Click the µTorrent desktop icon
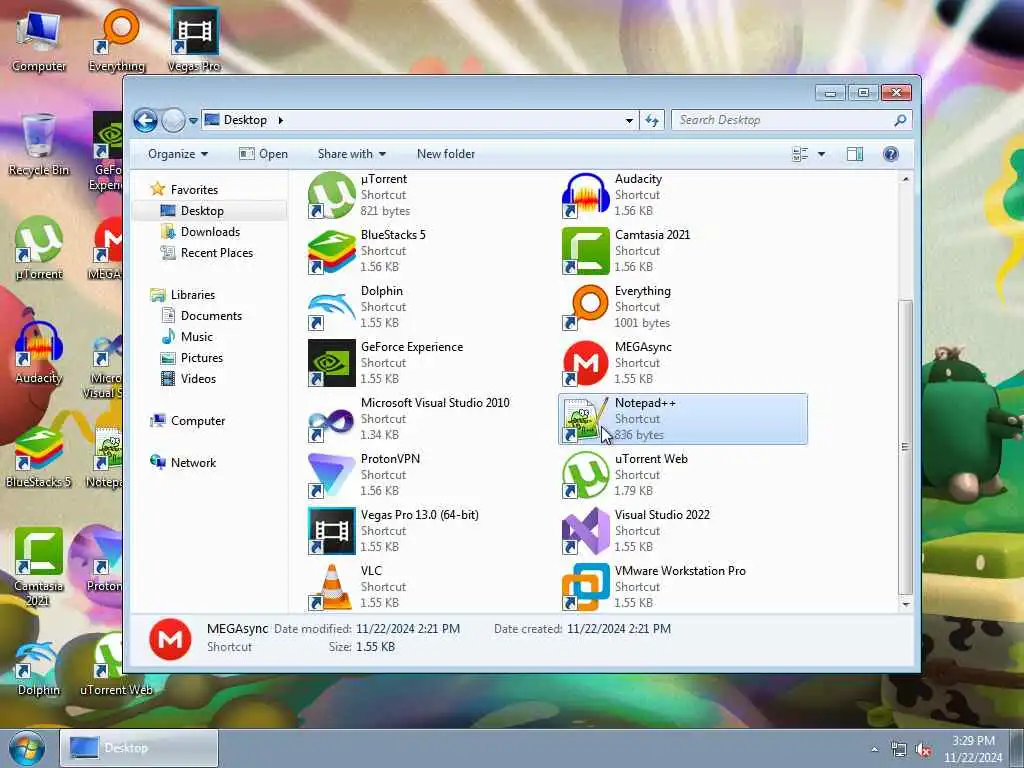The image size is (1024, 768). (39, 249)
